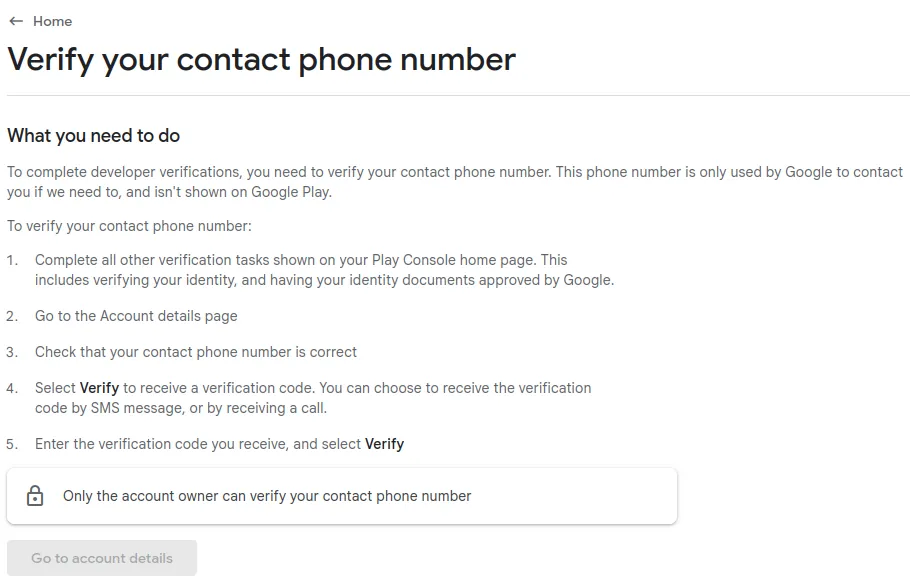Select step 3 about checking your phone number
910x578 pixels.
coord(195,352)
